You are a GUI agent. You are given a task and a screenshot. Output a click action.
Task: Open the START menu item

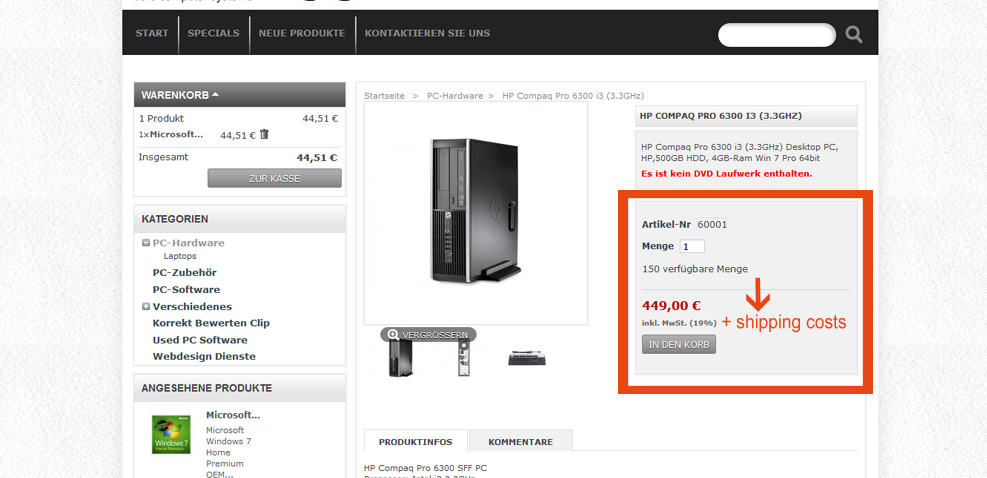click(x=152, y=33)
